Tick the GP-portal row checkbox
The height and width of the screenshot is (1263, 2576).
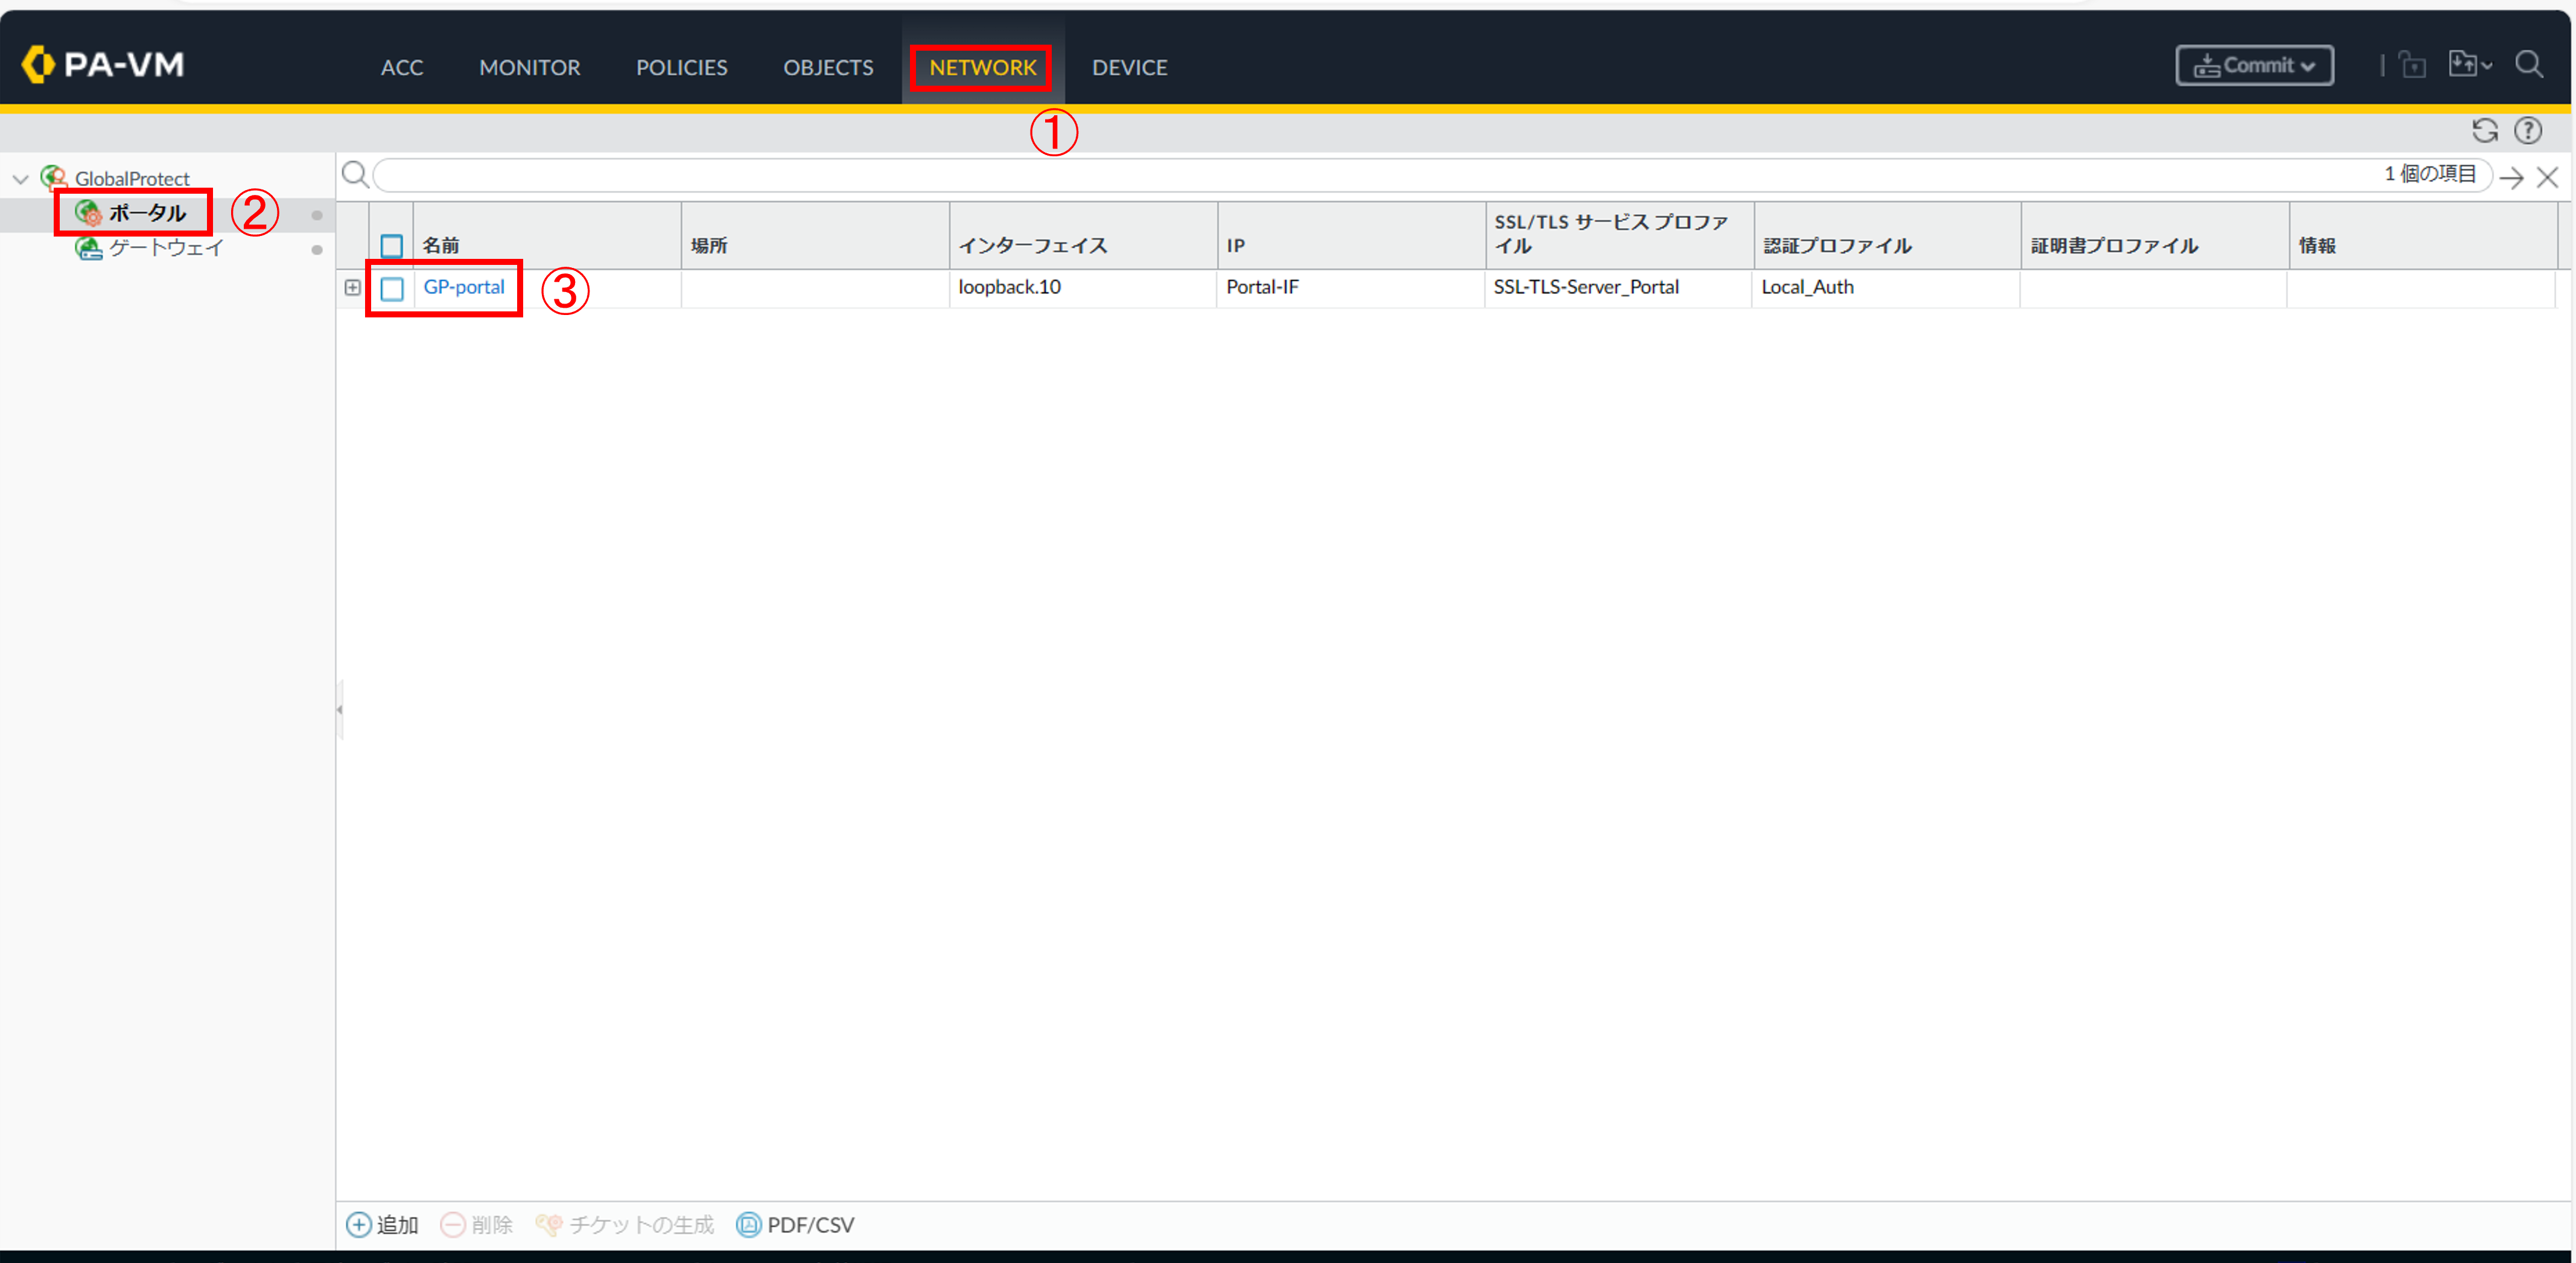[392, 289]
